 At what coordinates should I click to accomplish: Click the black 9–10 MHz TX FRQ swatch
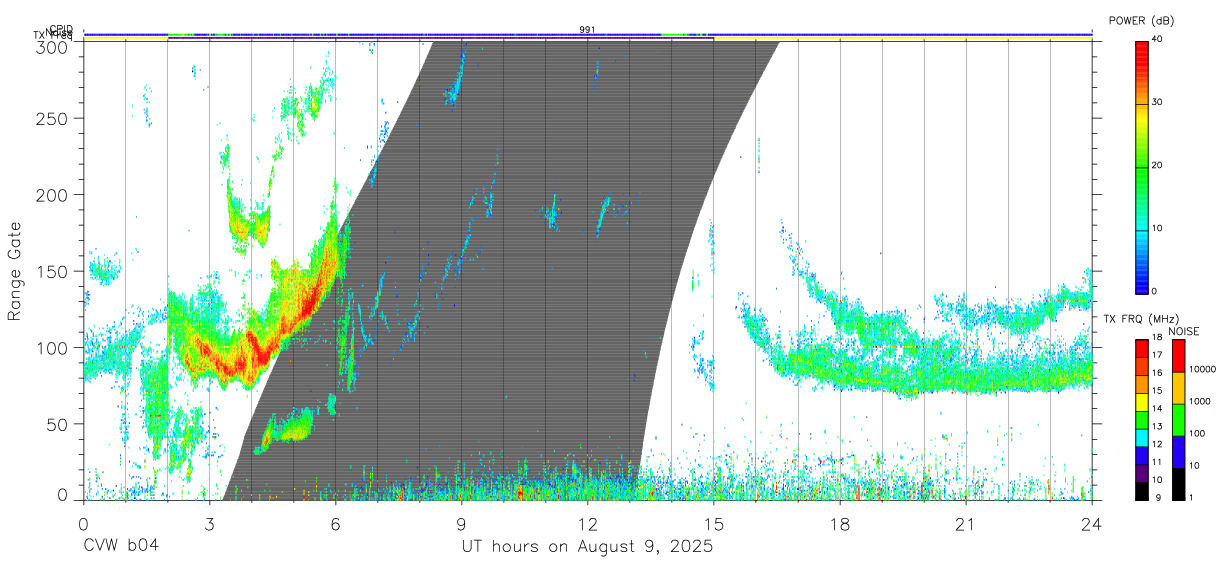tap(1141, 490)
